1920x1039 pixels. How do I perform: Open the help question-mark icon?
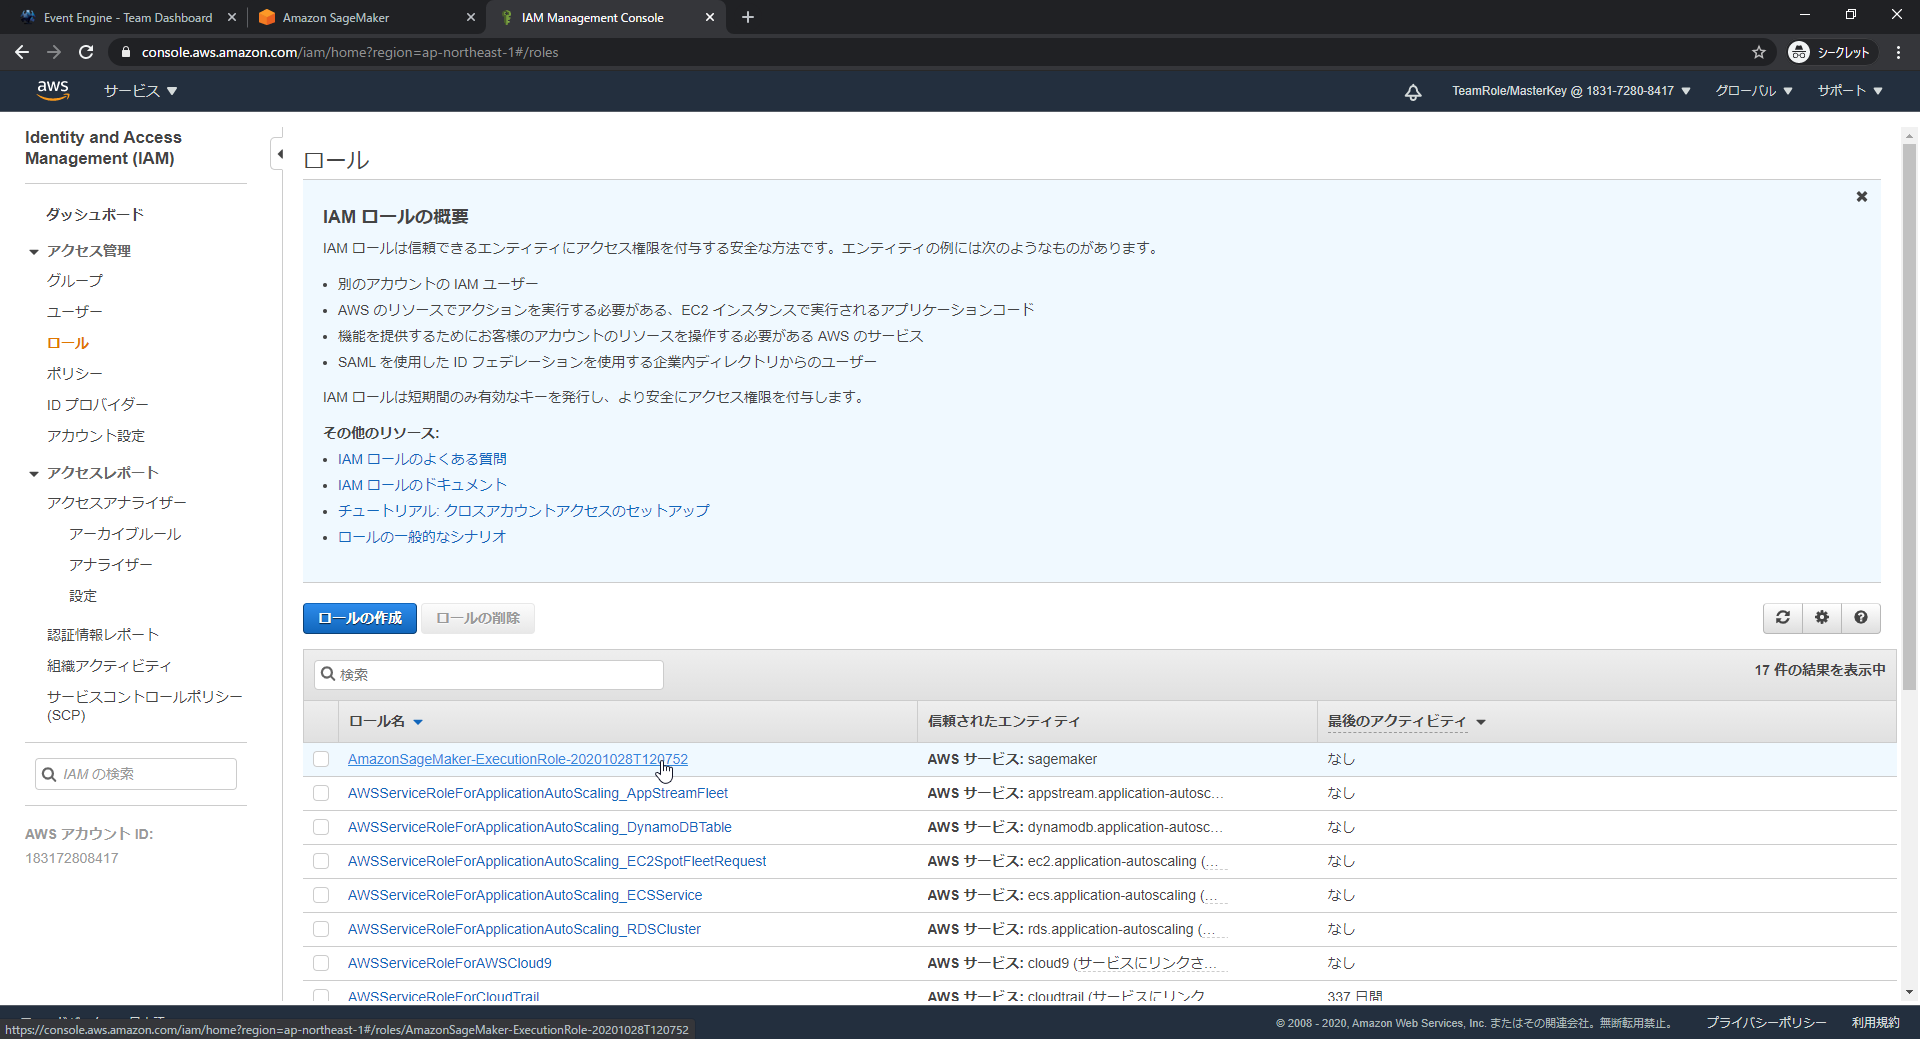click(x=1861, y=618)
